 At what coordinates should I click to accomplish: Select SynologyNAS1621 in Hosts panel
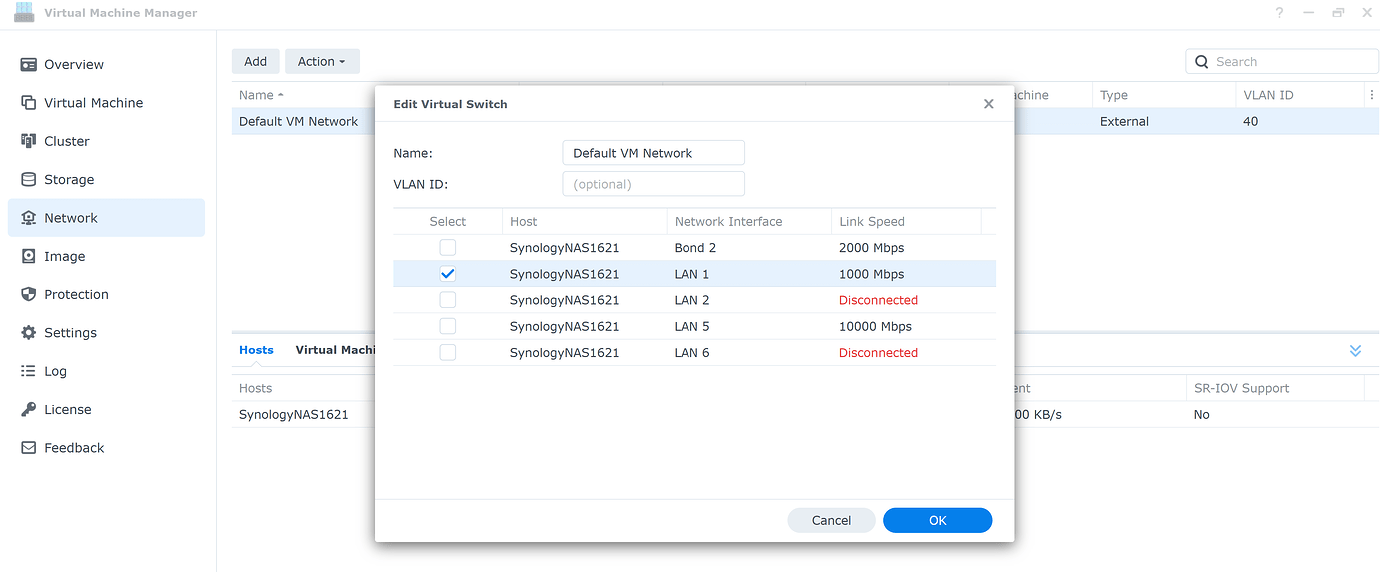pyautogui.click(x=293, y=414)
